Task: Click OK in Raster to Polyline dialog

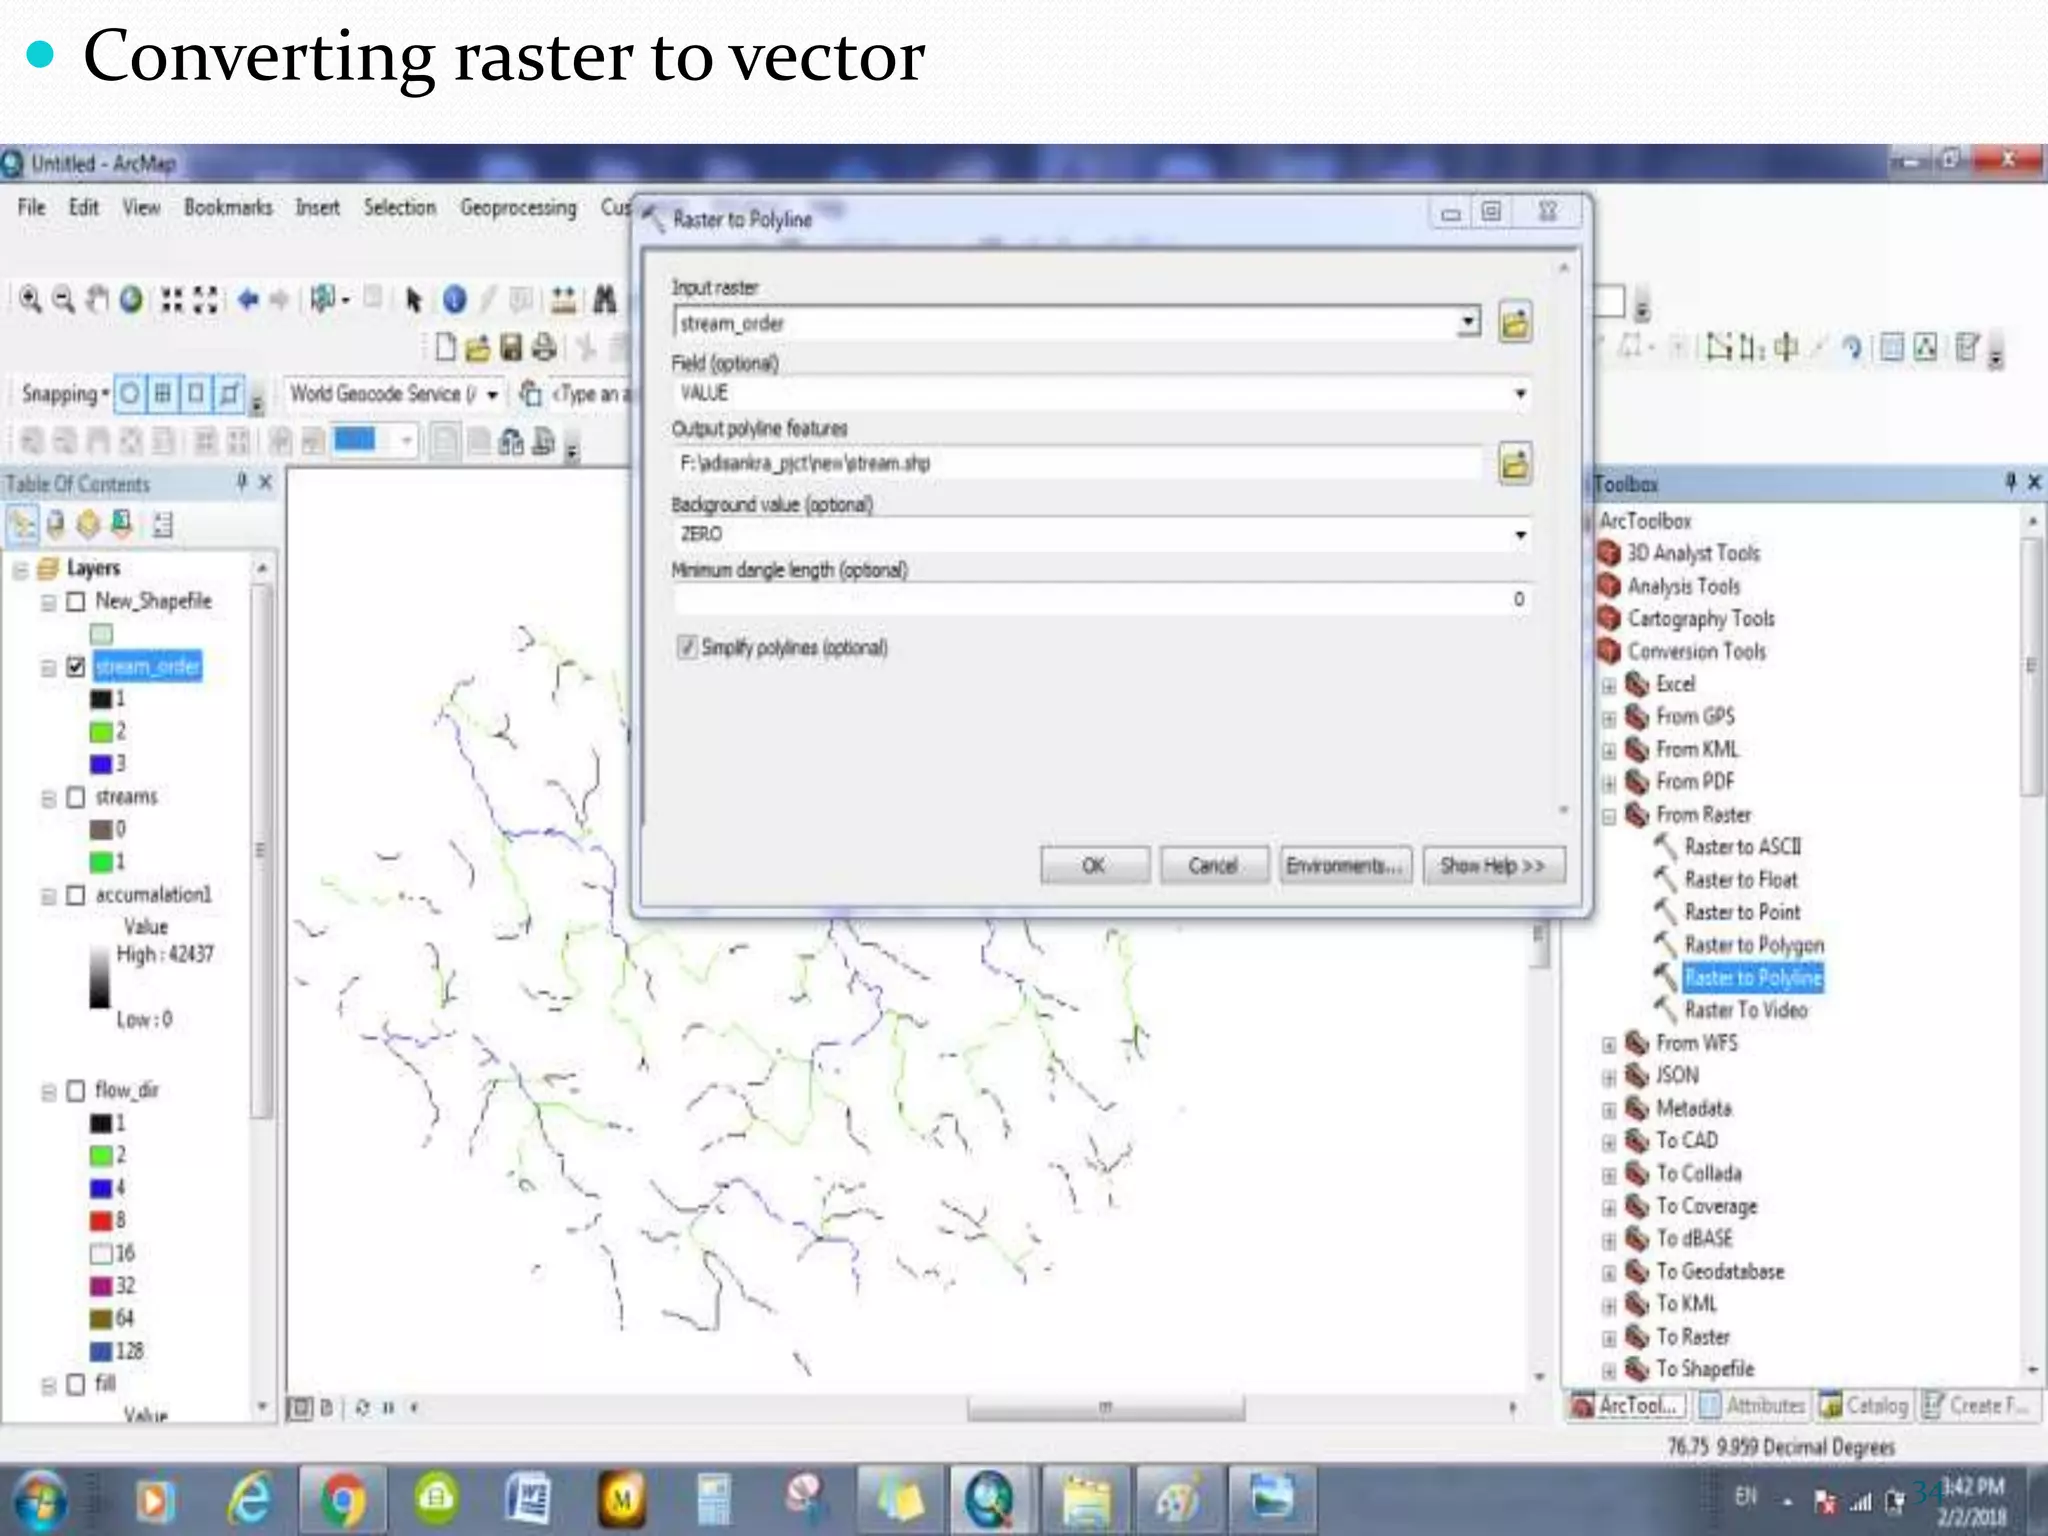Action: pyautogui.click(x=1094, y=865)
